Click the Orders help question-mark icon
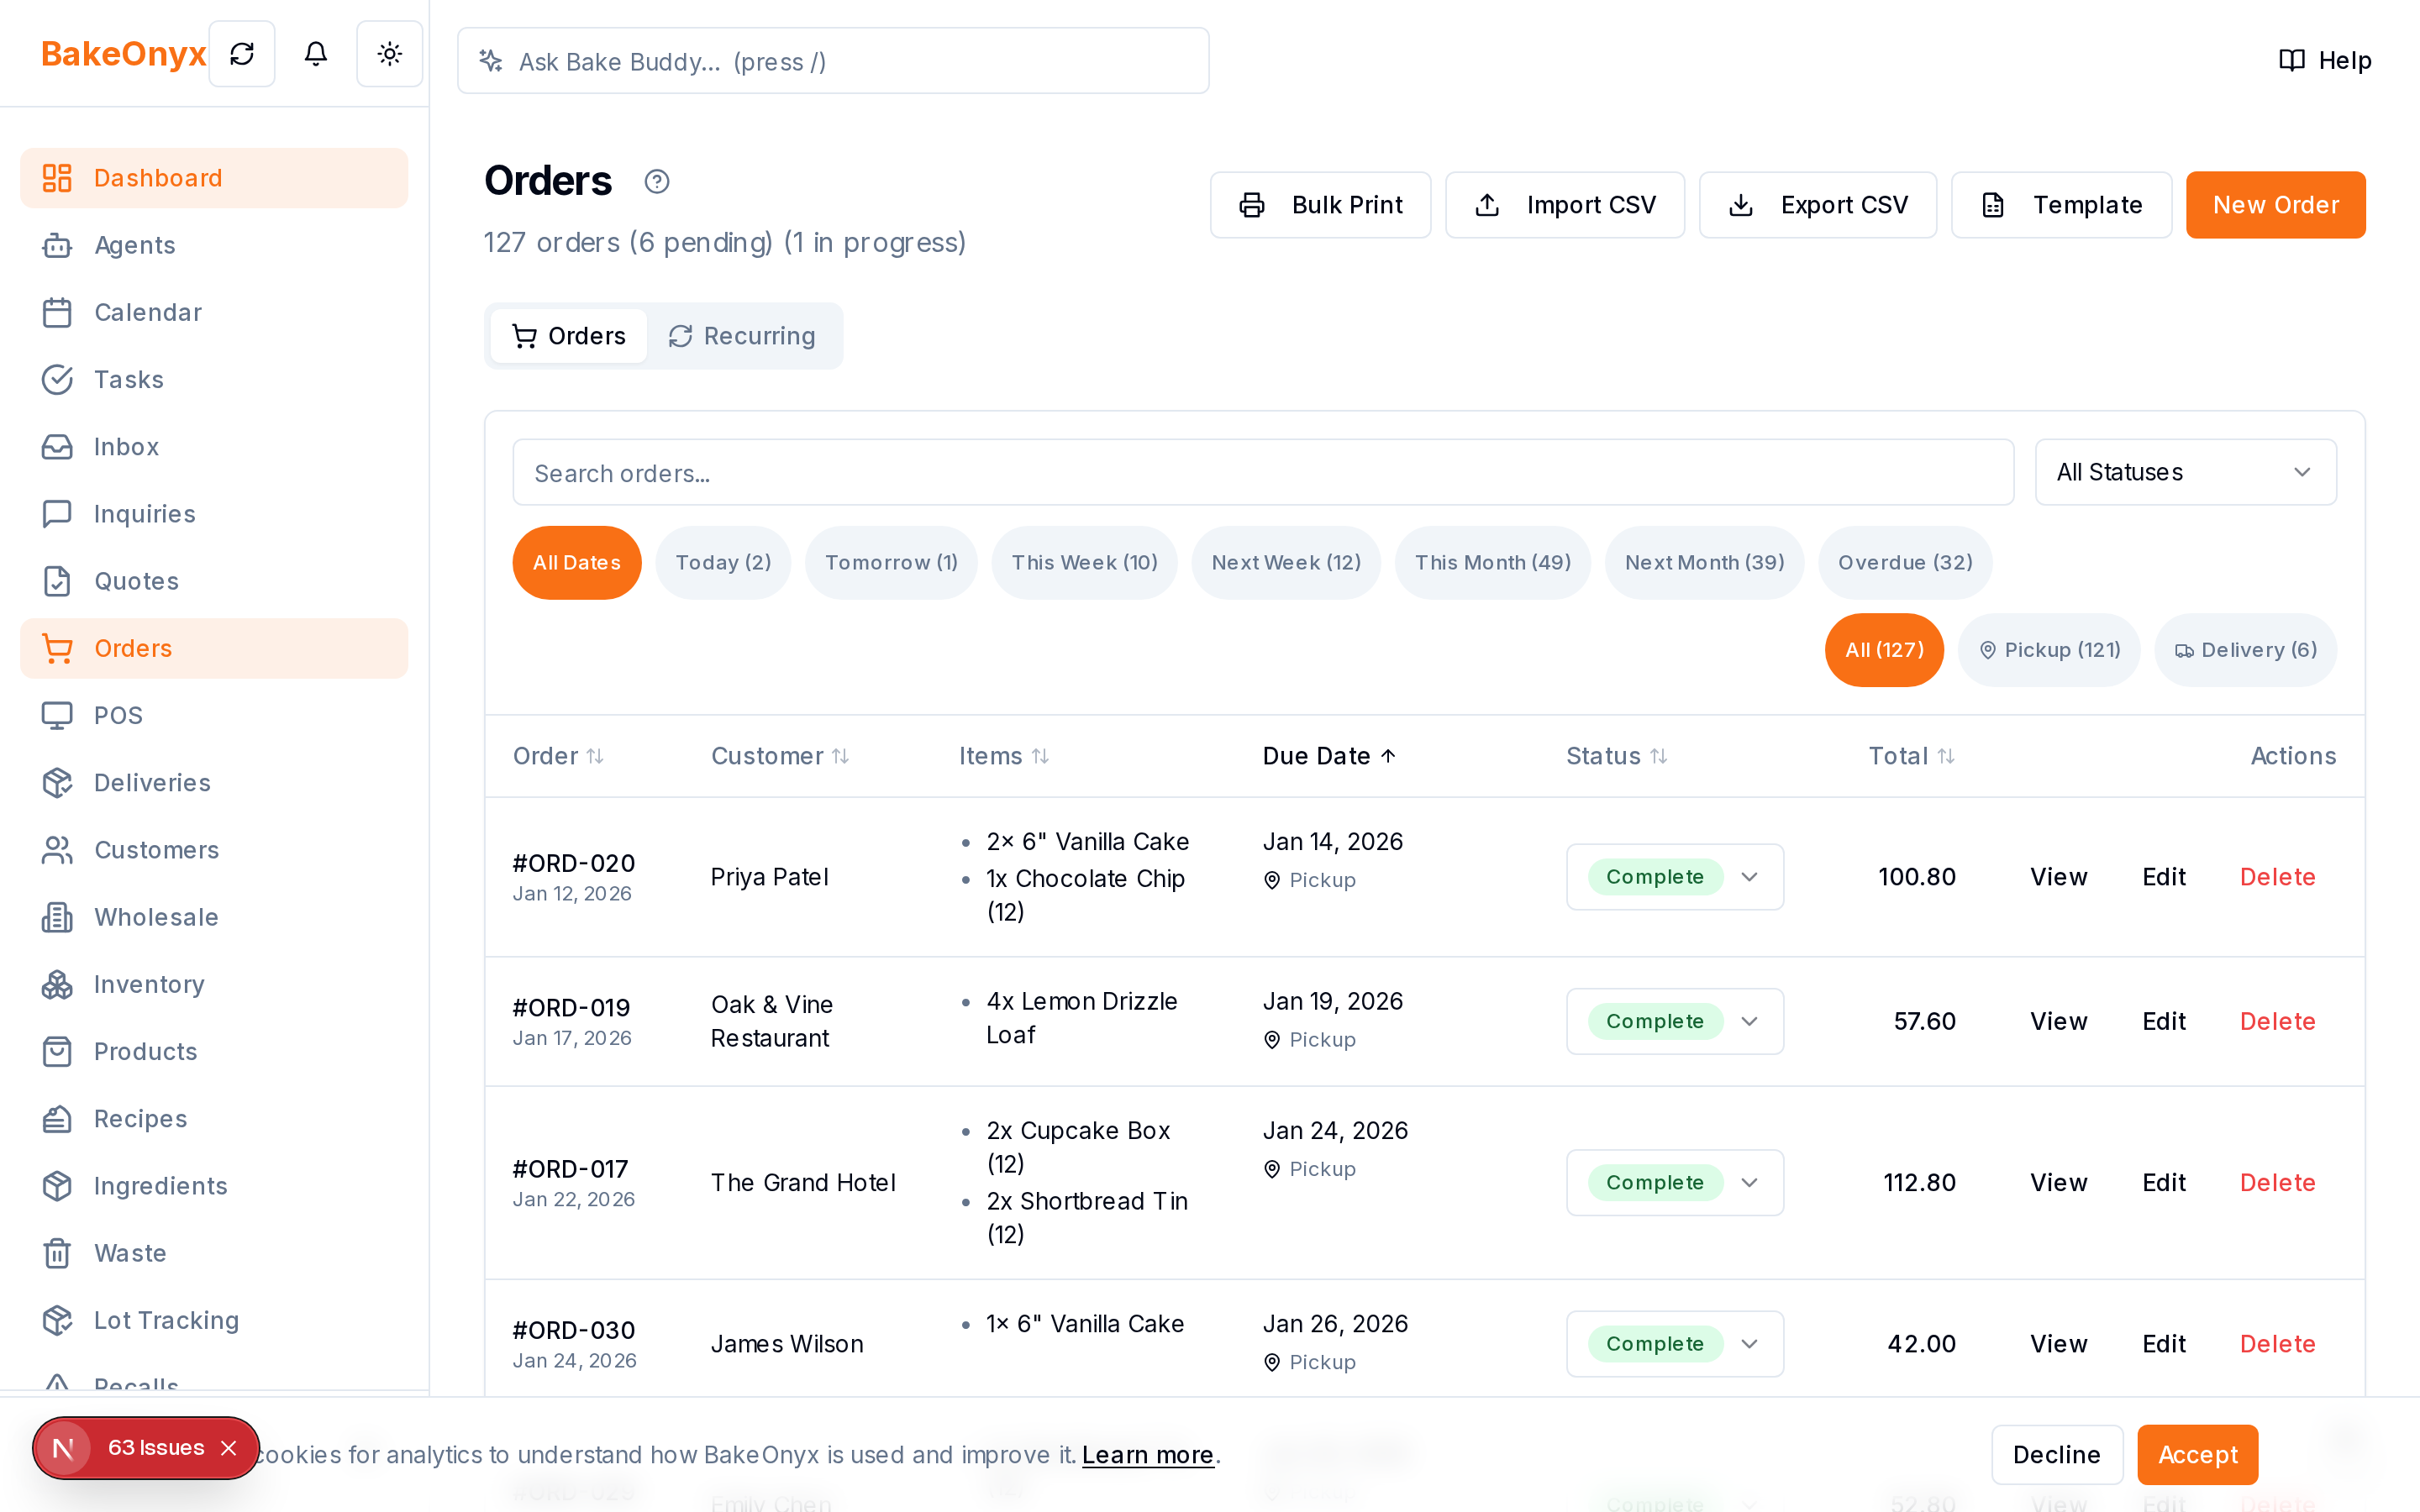The image size is (2420, 1512). (x=657, y=181)
